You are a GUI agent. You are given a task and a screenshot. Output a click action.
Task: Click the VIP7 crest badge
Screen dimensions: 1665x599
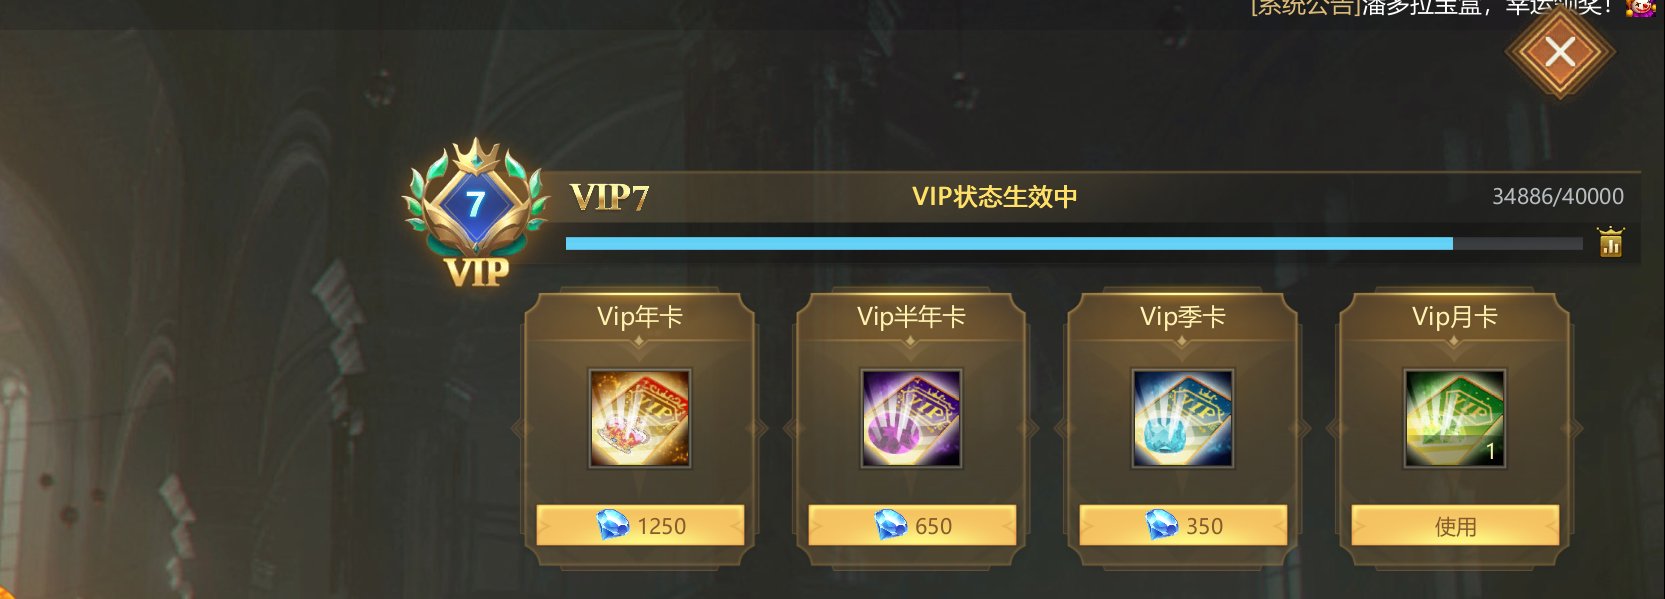click(x=476, y=212)
